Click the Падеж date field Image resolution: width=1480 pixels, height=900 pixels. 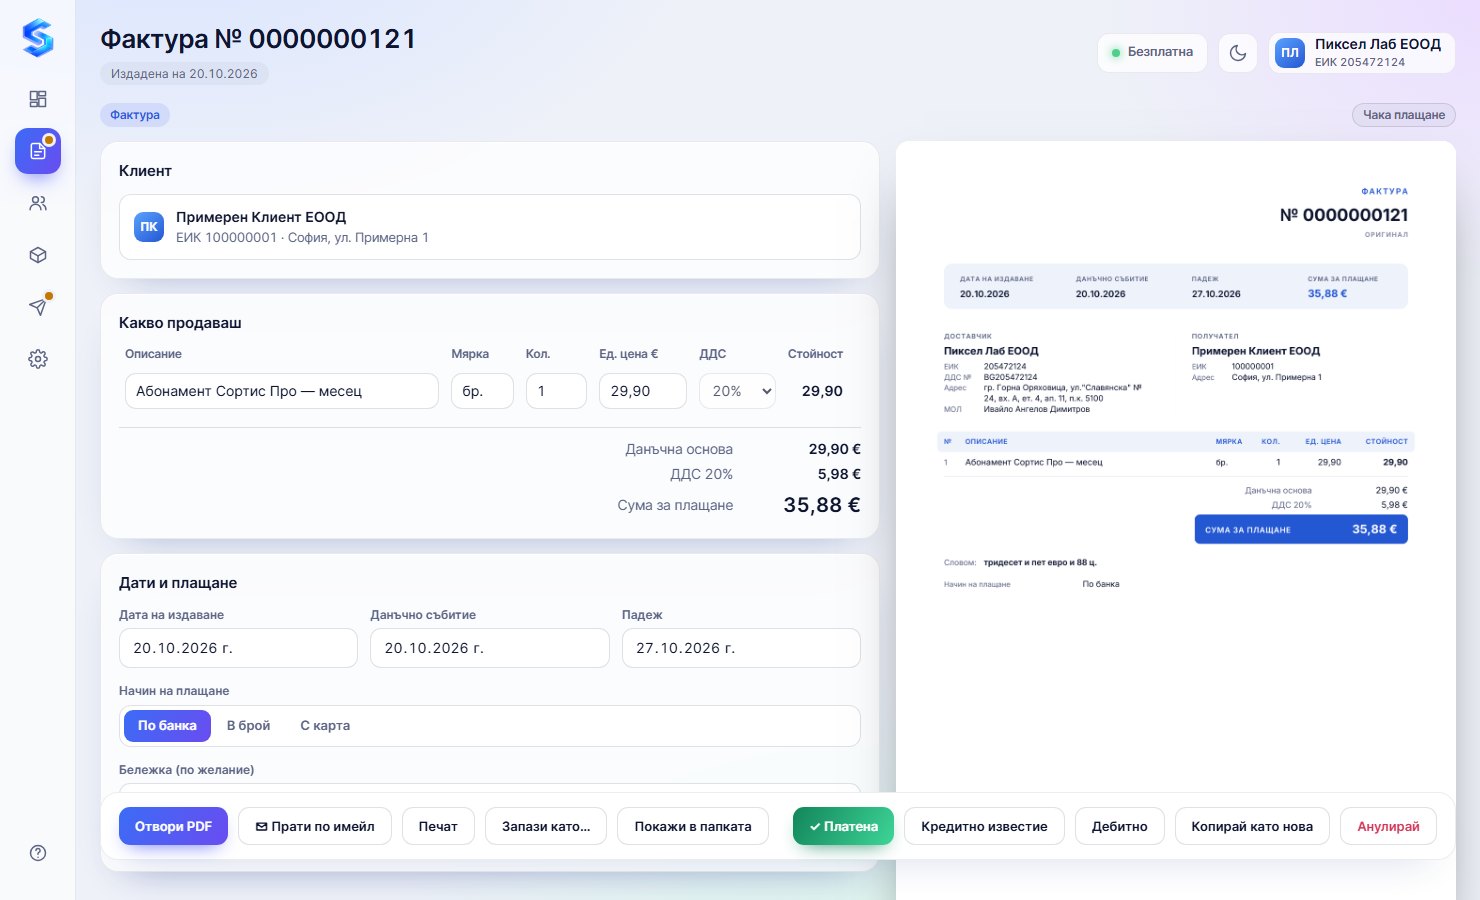point(741,648)
